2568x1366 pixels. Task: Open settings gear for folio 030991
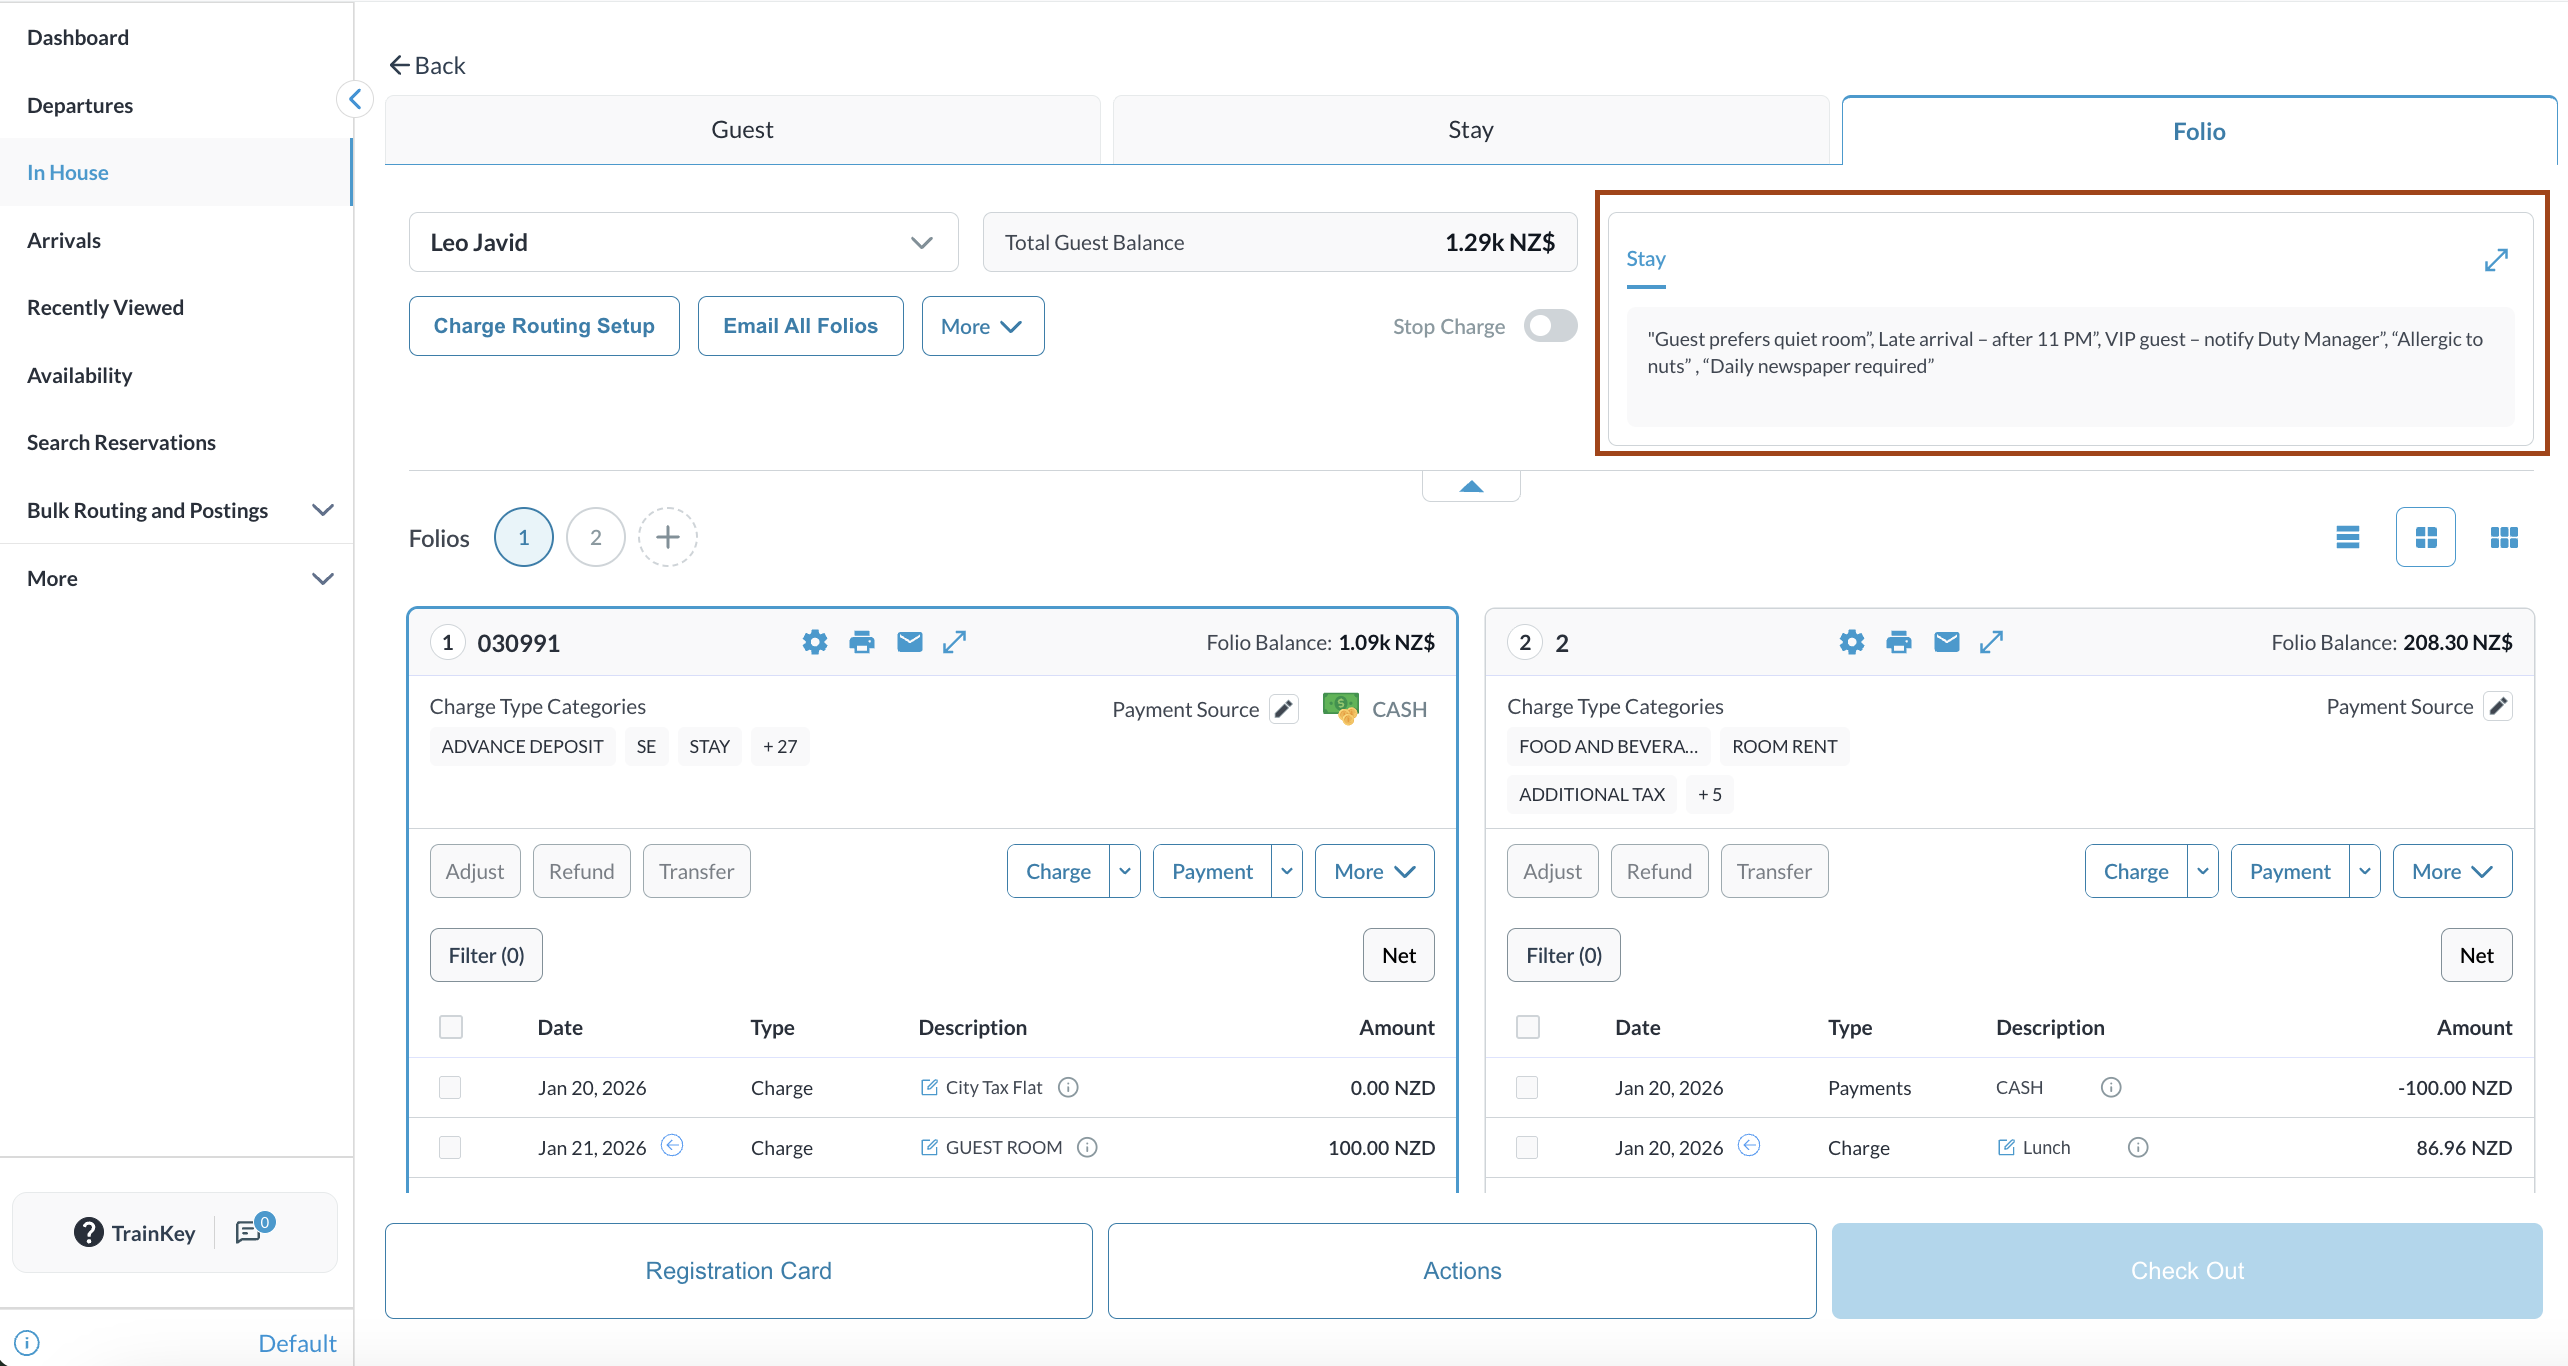click(x=814, y=642)
